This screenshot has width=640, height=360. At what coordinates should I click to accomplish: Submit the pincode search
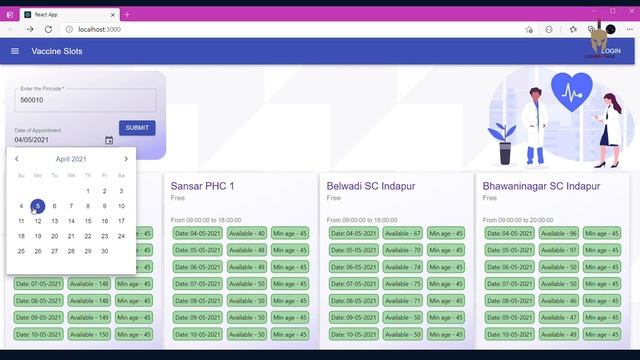point(137,128)
